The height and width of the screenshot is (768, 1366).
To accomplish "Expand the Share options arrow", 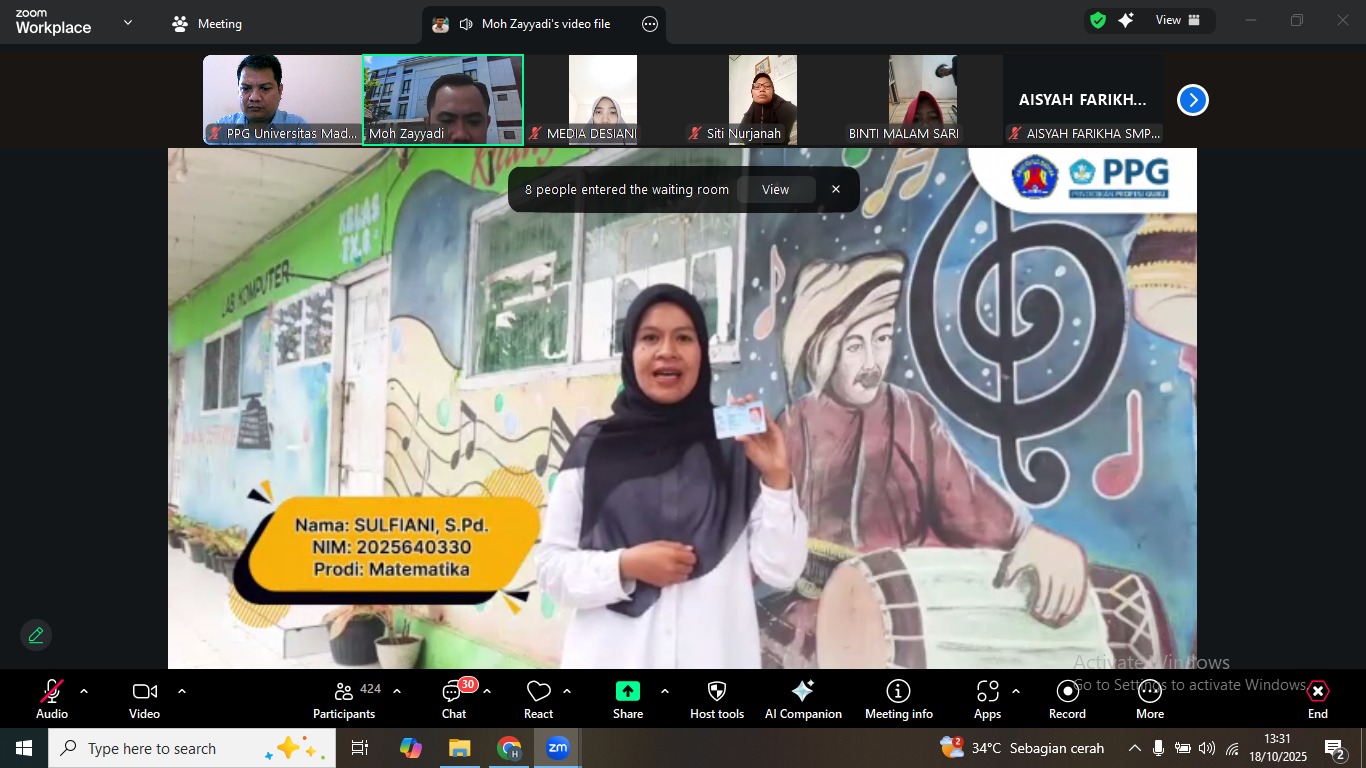I will click(665, 691).
